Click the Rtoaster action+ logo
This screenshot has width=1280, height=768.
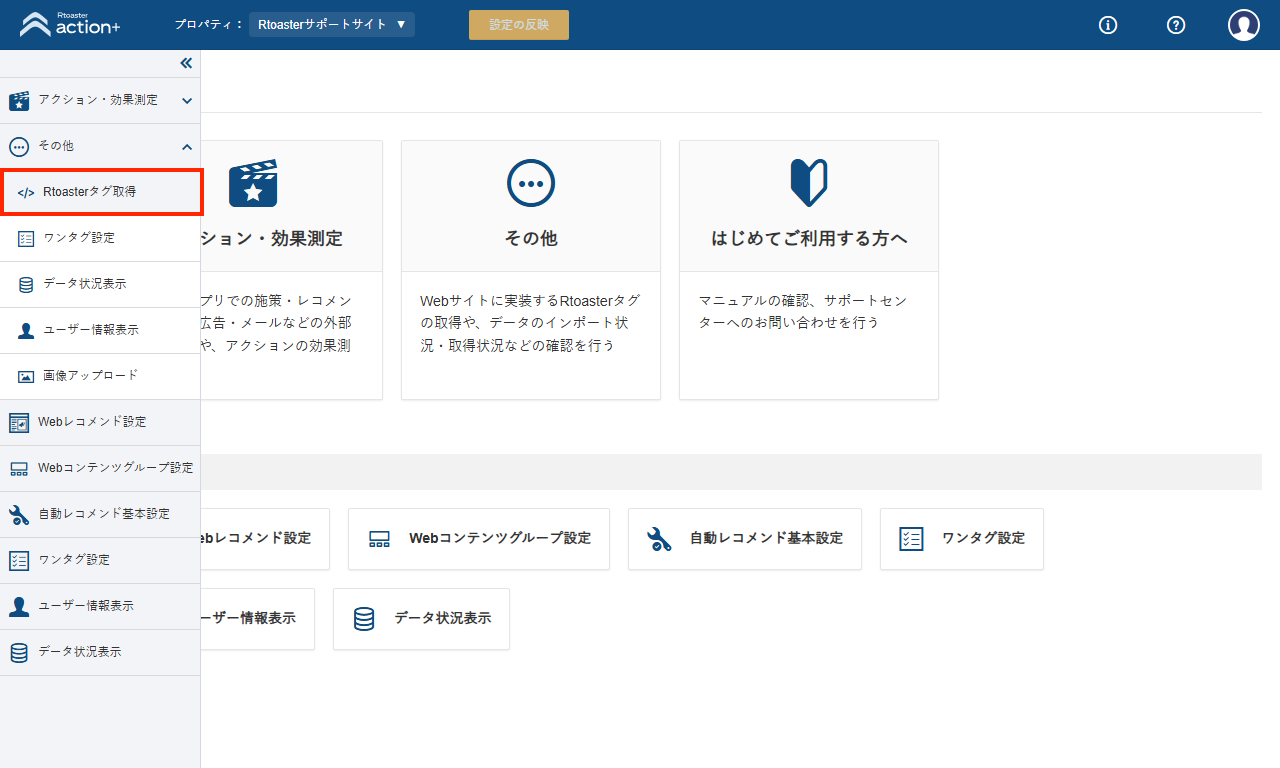[70, 24]
